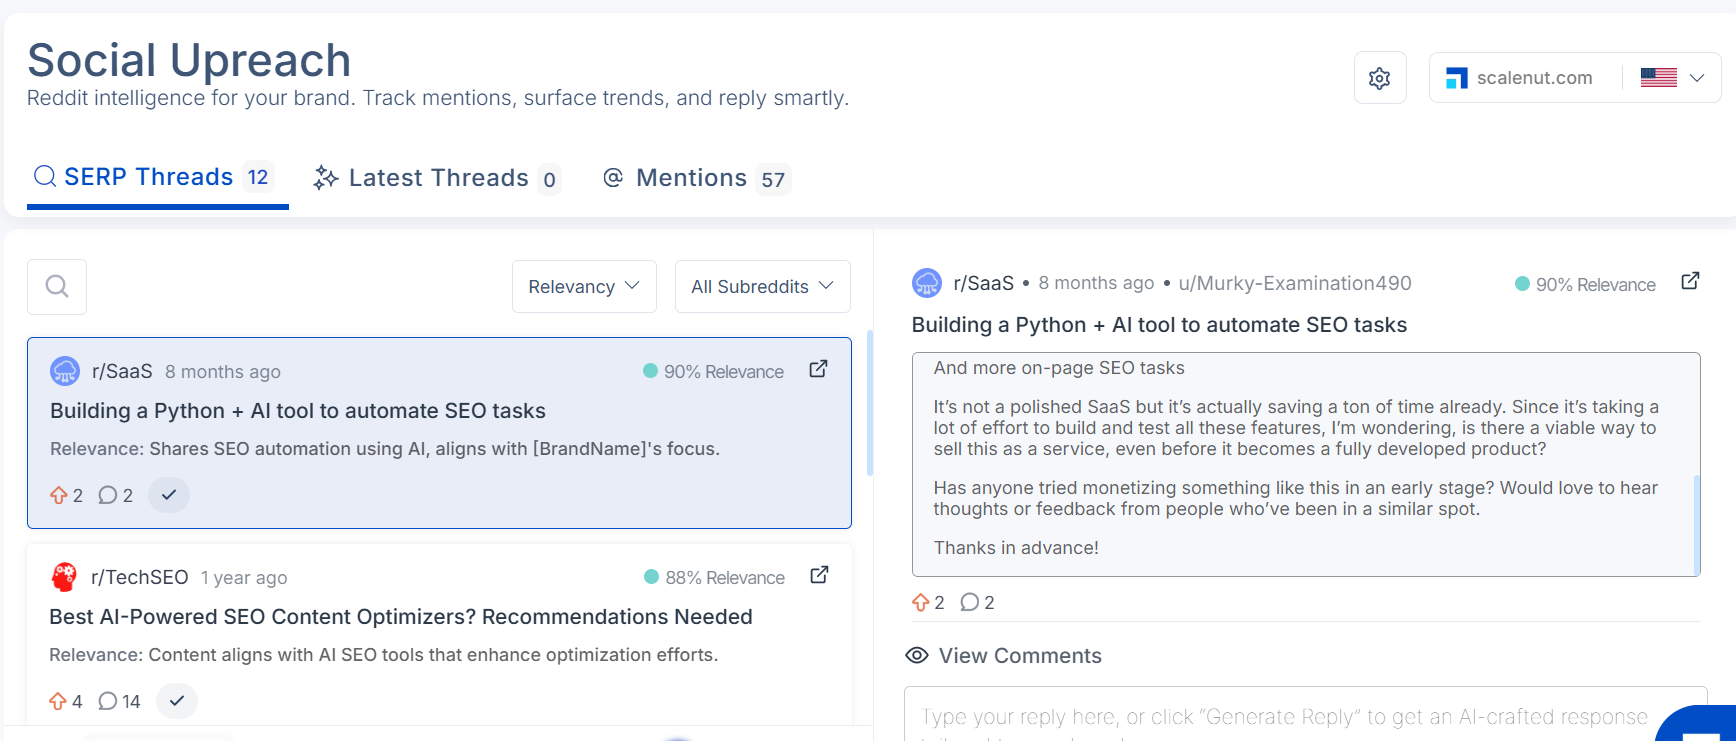The width and height of the screenshot is (1736, 741).
Task: Toggle the checkmark on the r/TechSEO thread card
Action: point(177,701)
